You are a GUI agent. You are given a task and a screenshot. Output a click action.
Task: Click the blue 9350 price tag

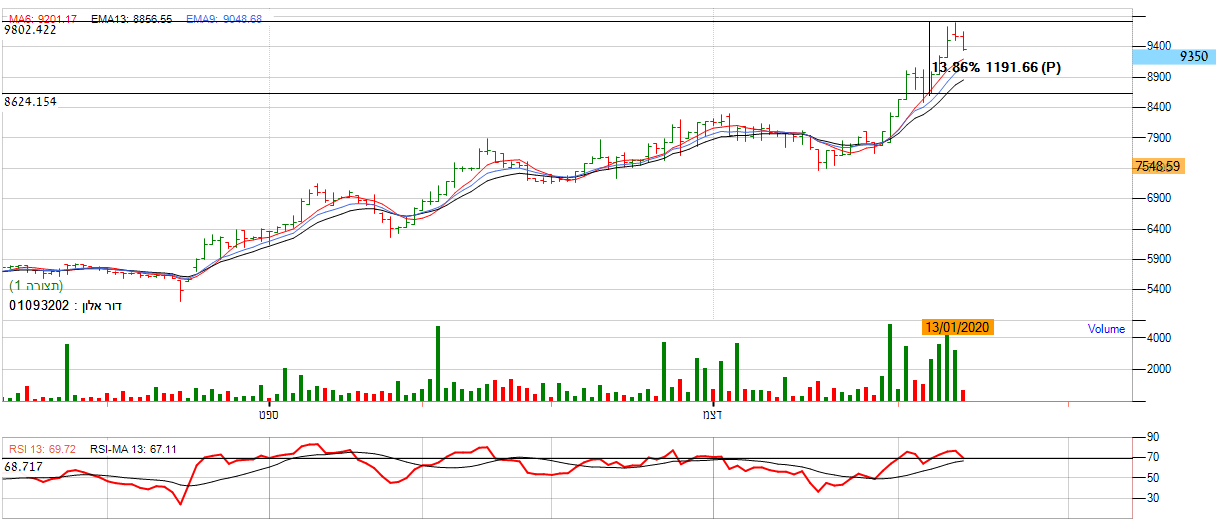coord(1180,57)
